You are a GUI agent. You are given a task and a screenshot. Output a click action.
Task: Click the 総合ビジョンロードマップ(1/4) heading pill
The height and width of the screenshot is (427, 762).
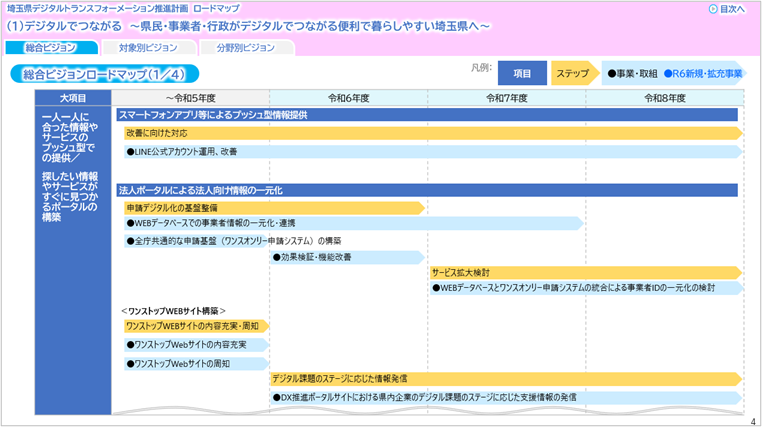click(x=104, y=73)
